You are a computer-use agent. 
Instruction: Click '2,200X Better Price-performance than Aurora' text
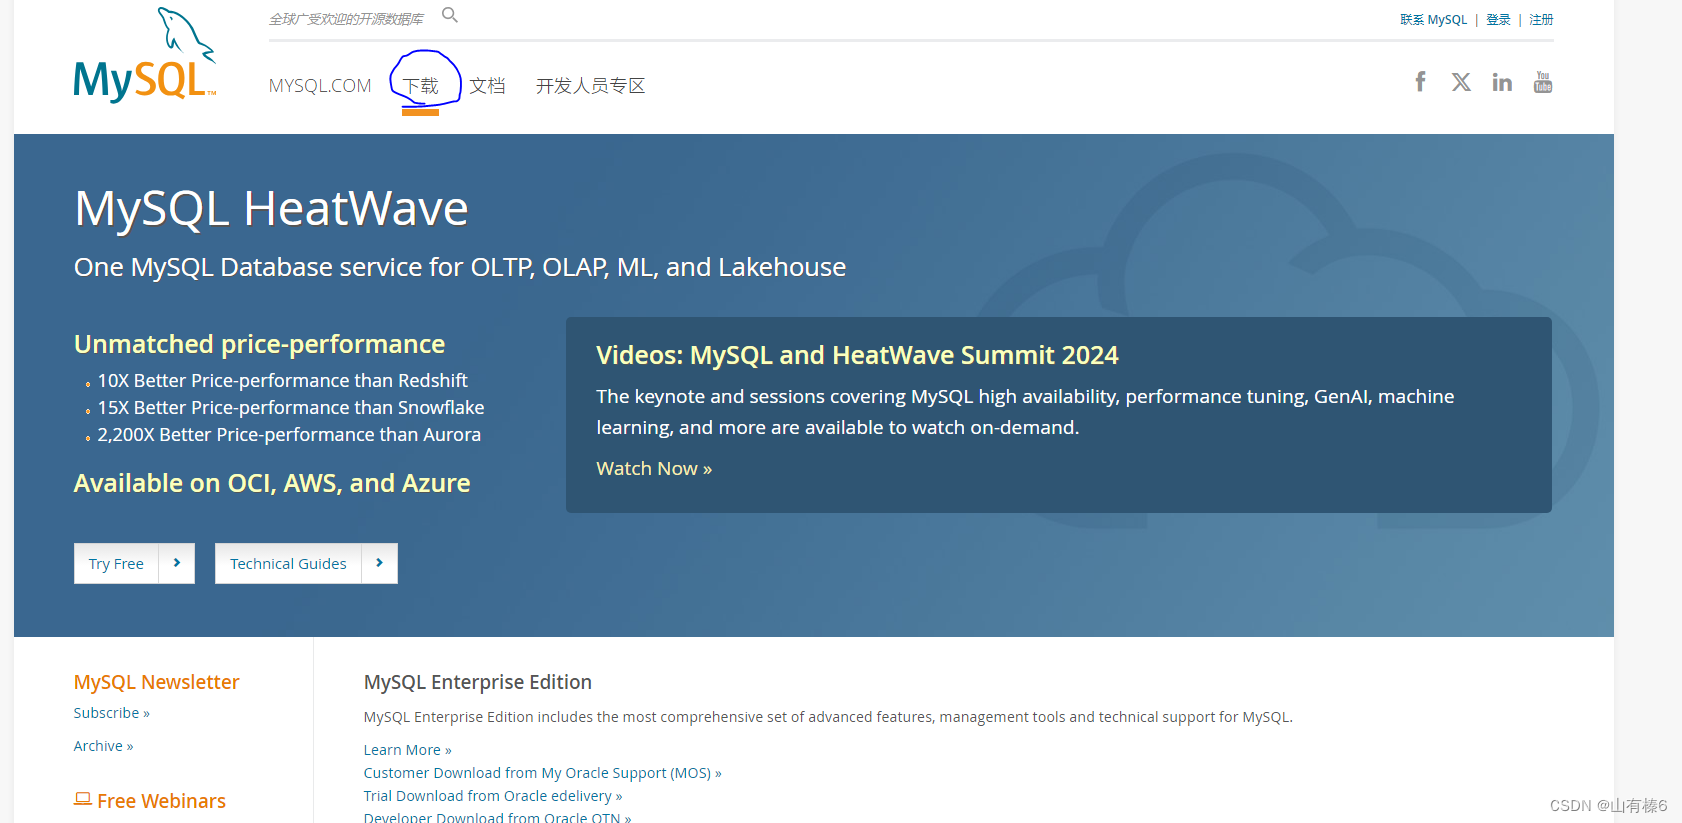289,434
